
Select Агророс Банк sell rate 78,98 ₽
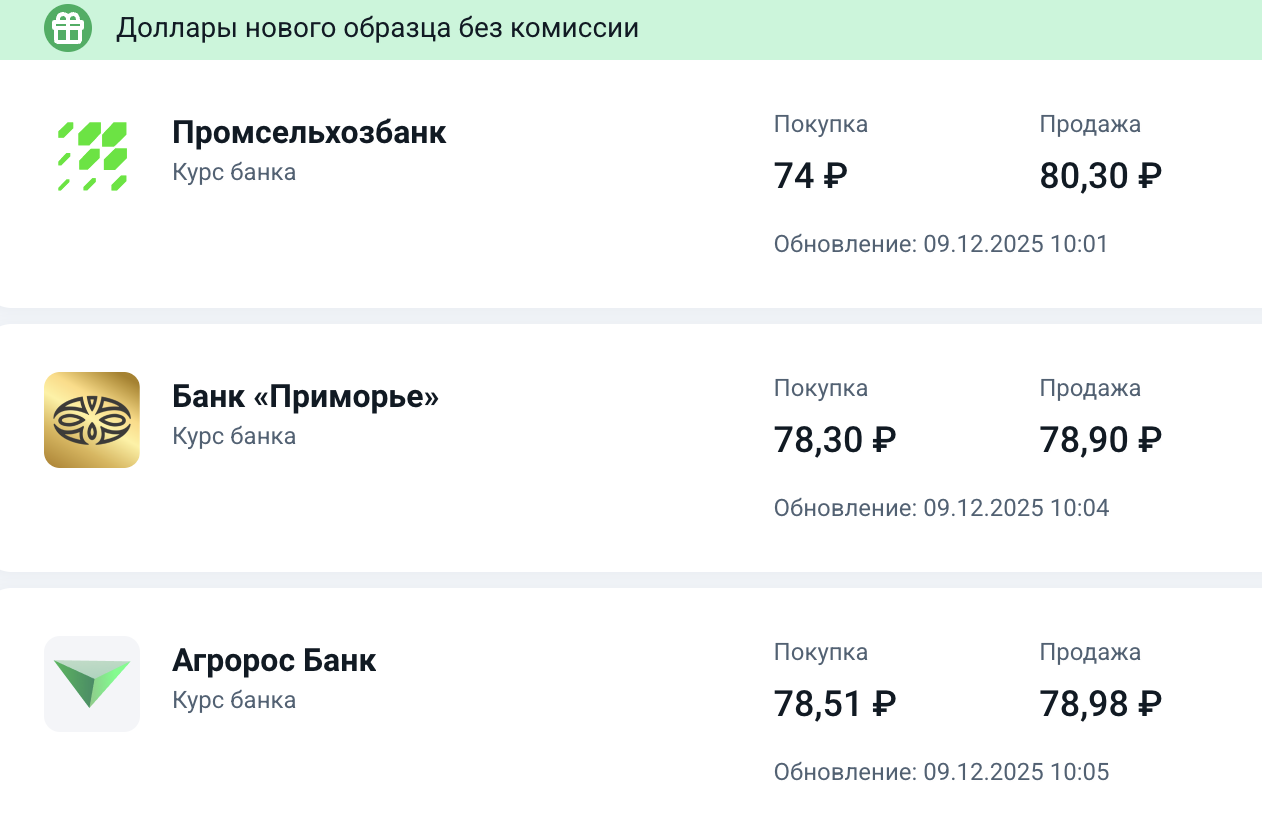tap(1100, 704)
